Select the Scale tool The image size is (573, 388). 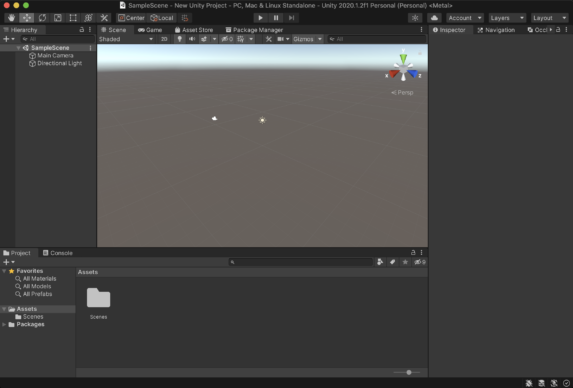pos(58,18)
